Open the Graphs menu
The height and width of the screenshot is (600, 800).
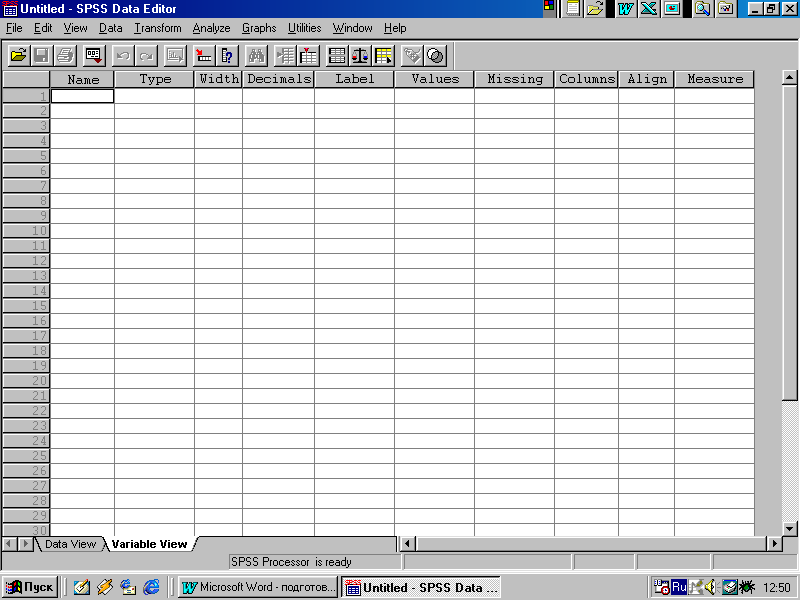point(259,28)
